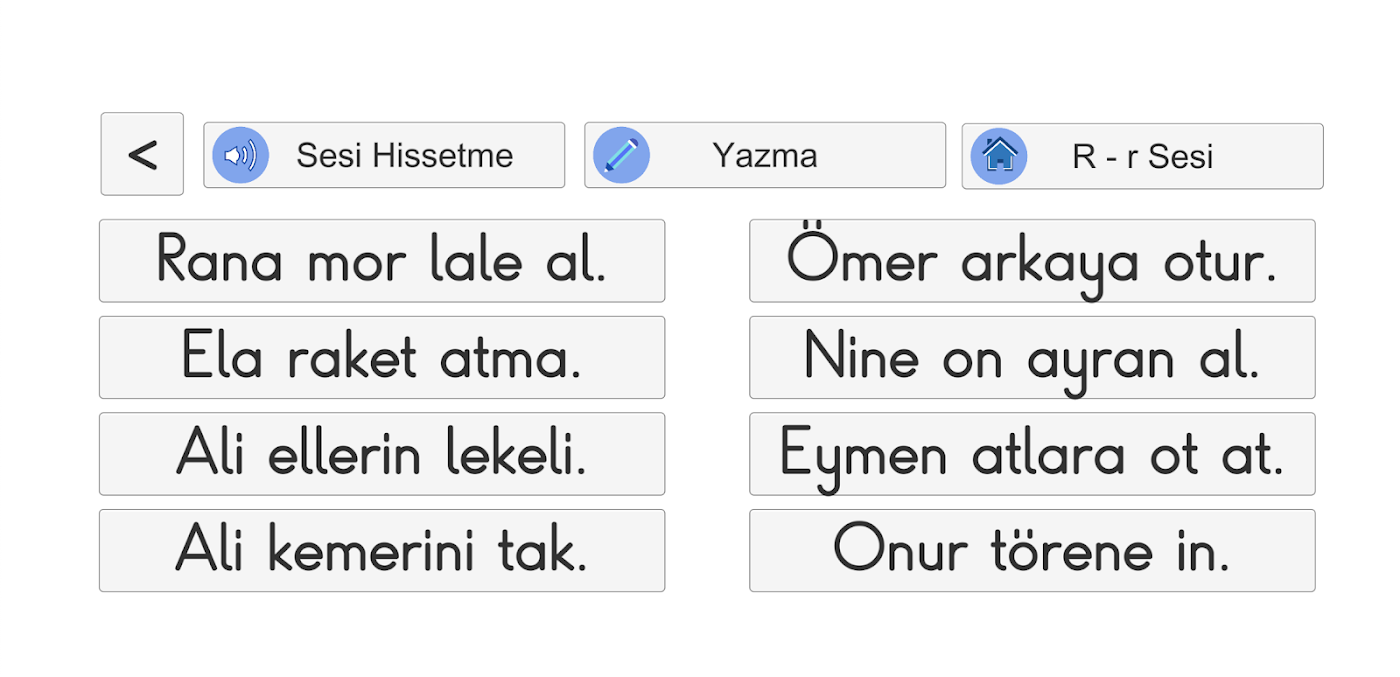Pick sentence "Ali kemerini tak."
Image resolution: width=1400 pixels, height=677 pixels.
pos(381,550)
